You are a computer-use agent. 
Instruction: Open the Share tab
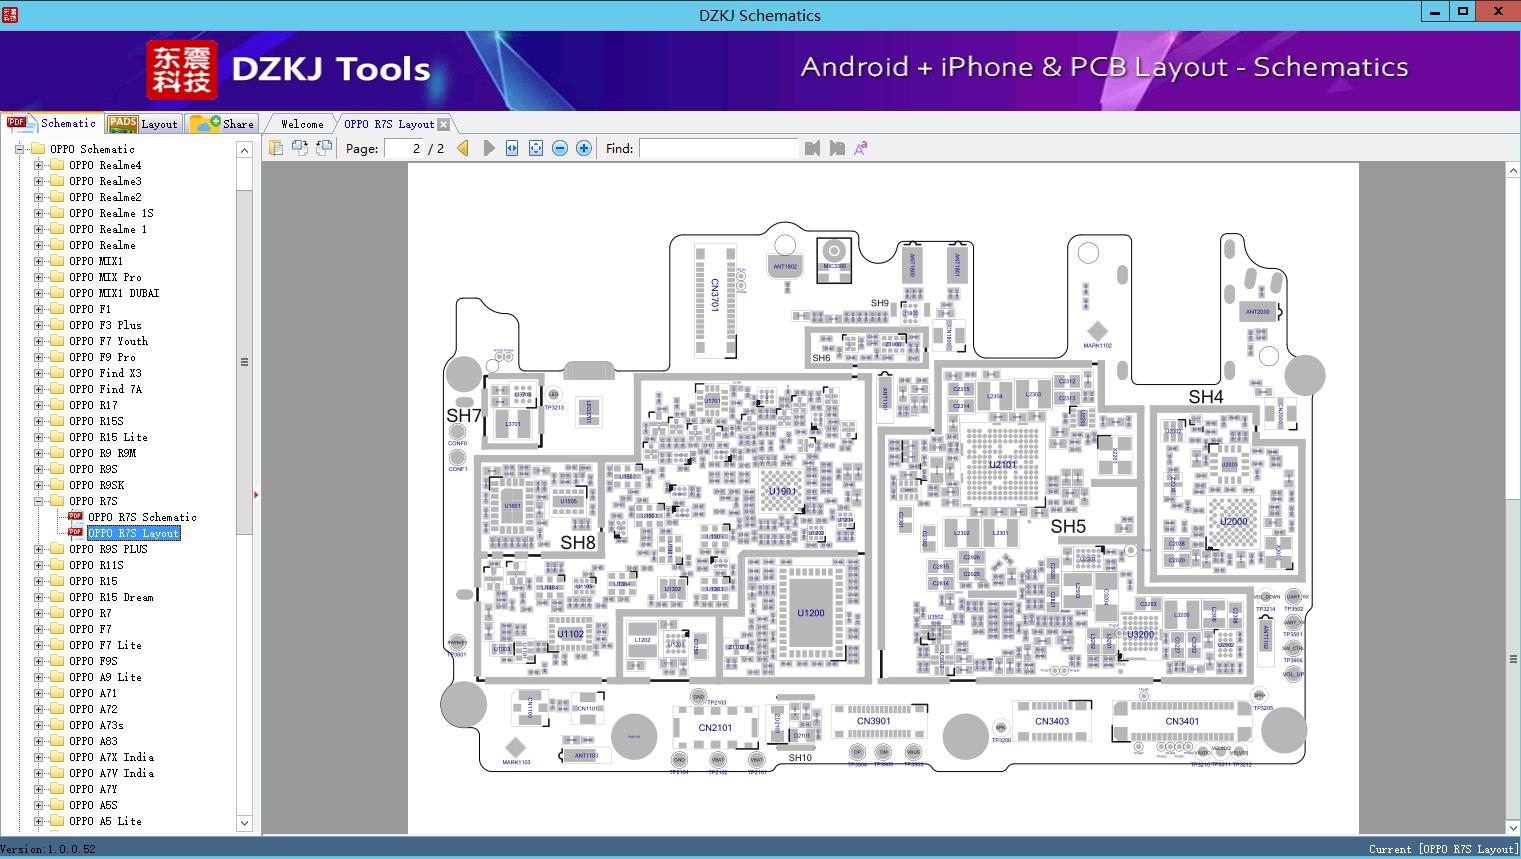[223, 124]
